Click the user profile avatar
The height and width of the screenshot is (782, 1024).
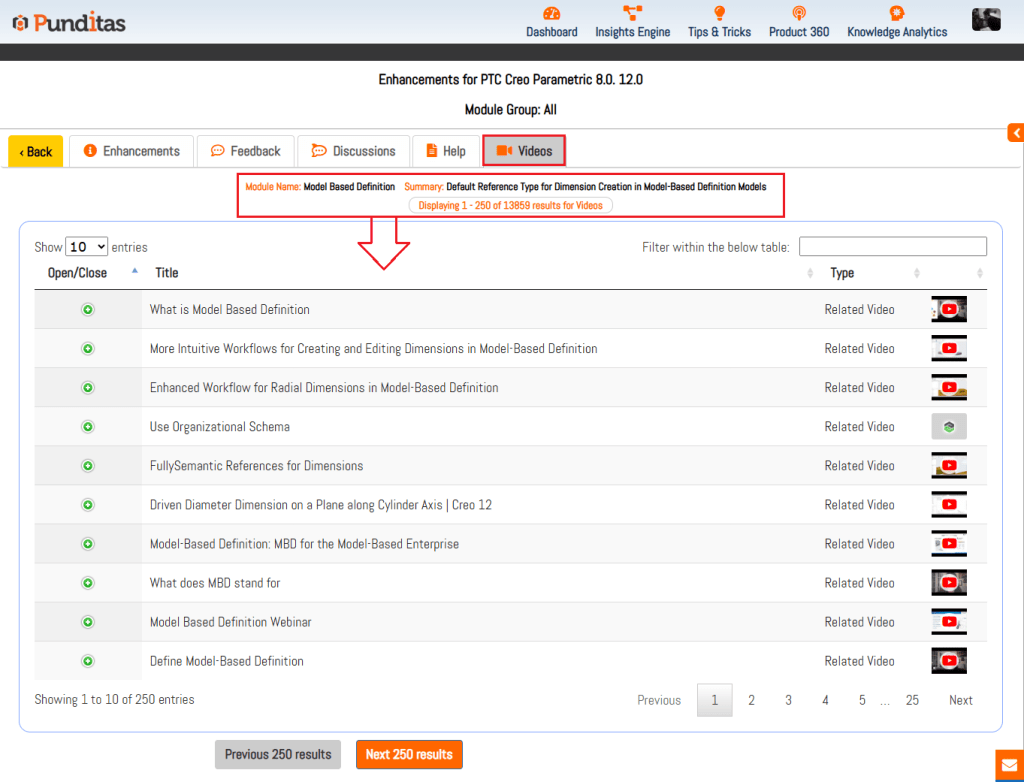[986, 19]
